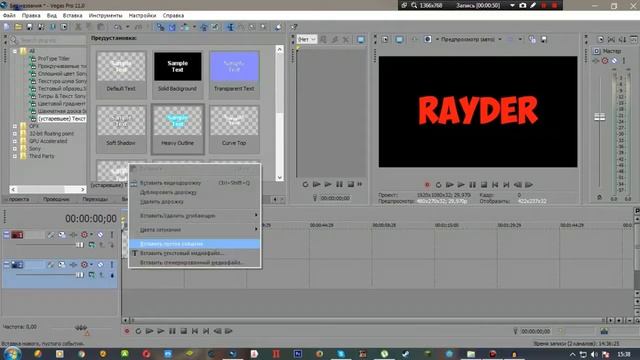
Task: Select the highlighted insert empty event menu item
Action: point(195,244)
